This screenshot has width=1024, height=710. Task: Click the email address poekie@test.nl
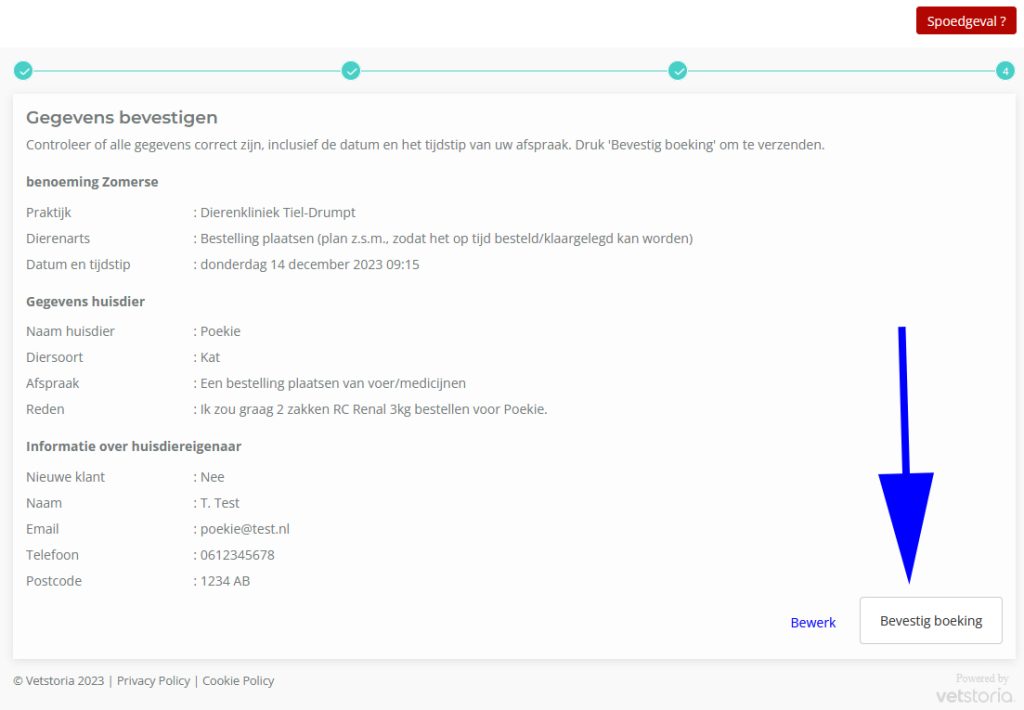(x=245, y=529)
